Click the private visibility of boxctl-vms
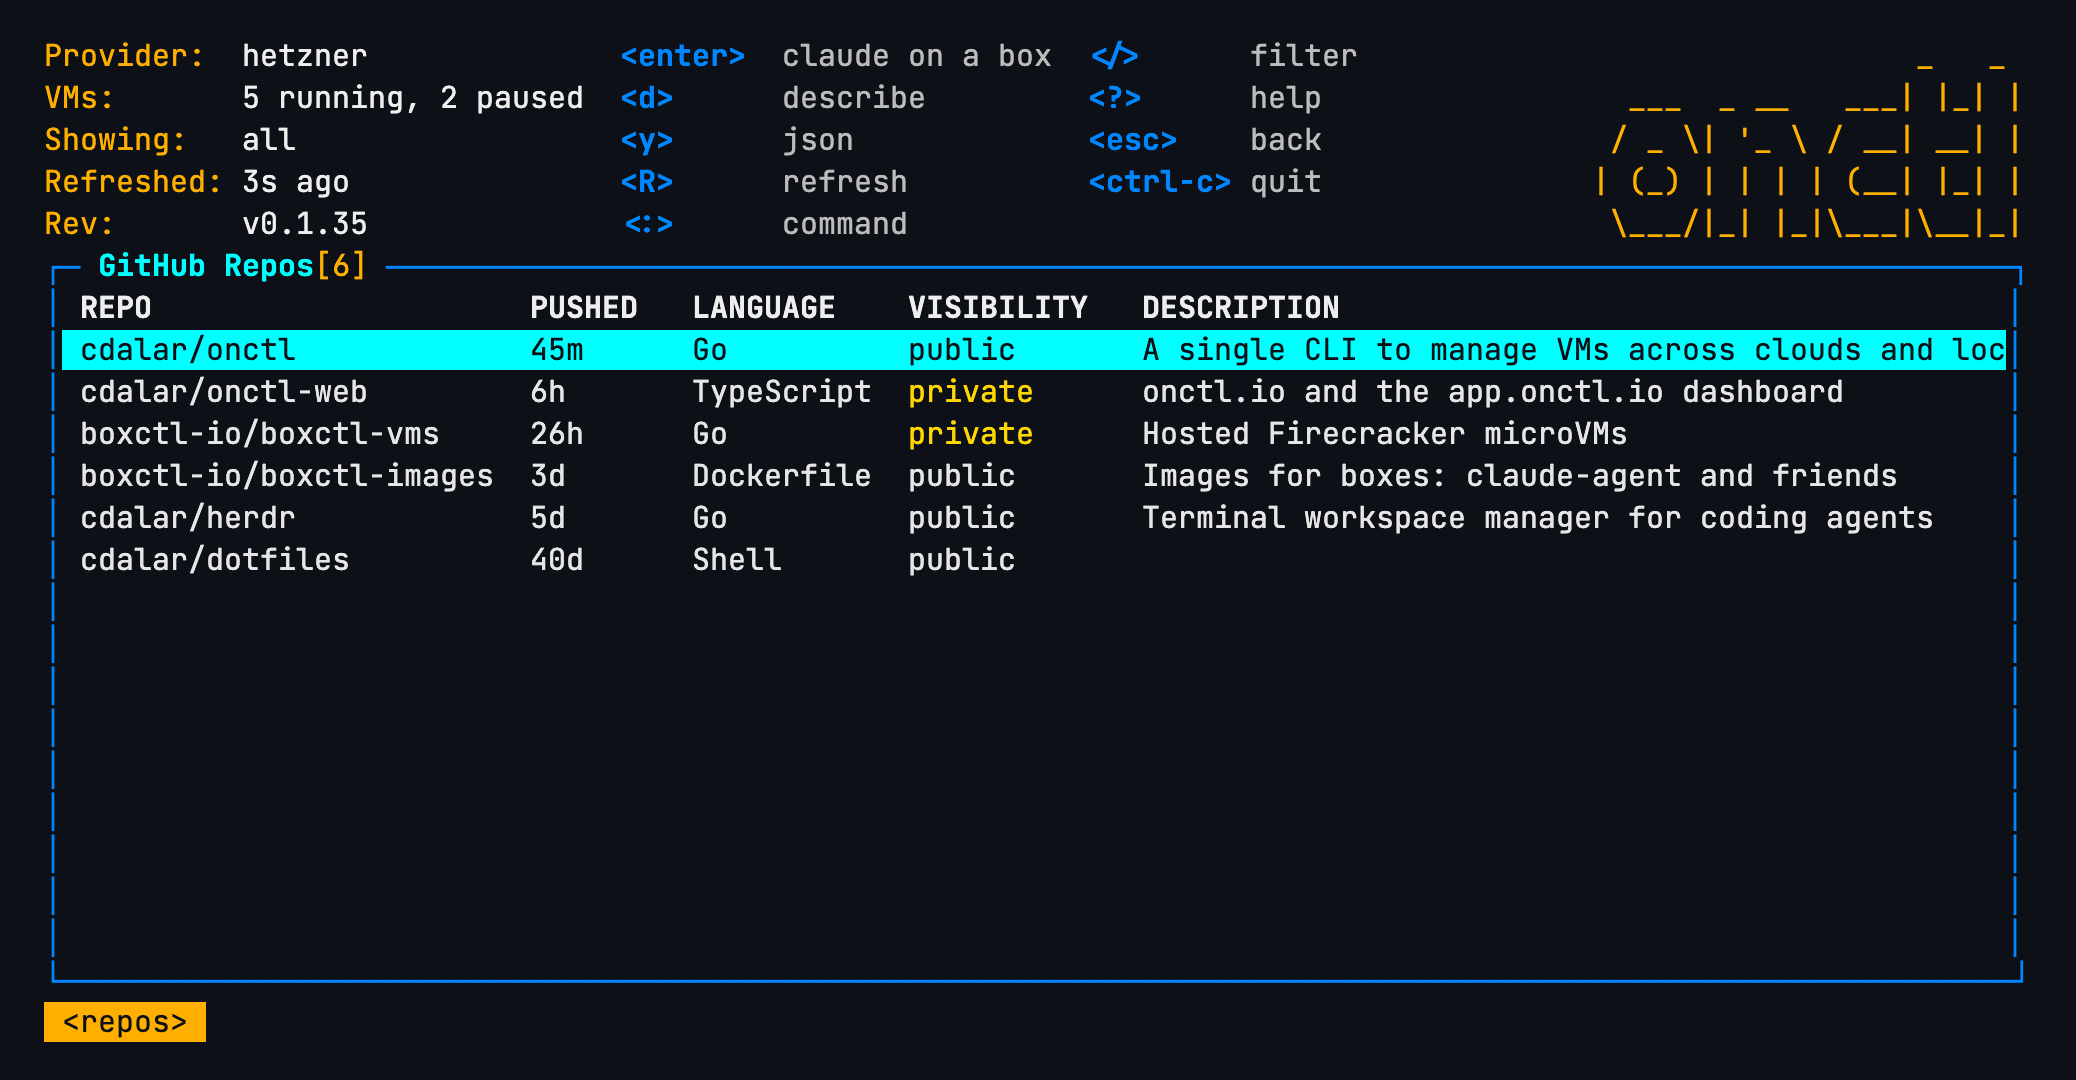The width and height of the screenshot is (2076, 1080). tap(971, 434)
